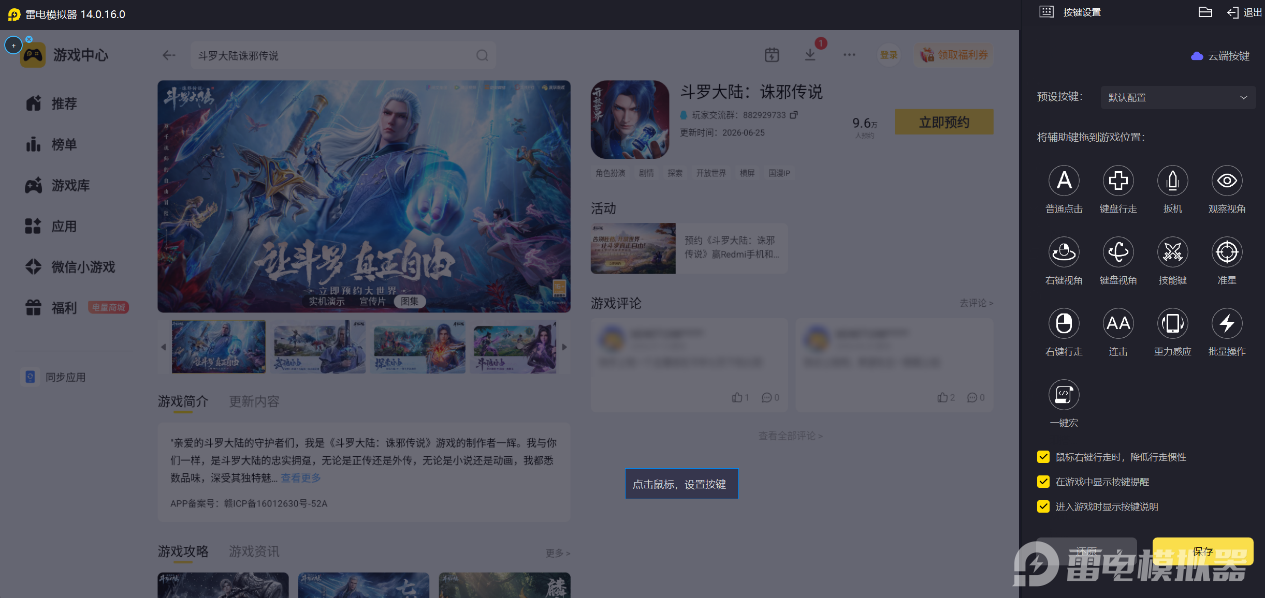Screen dimensions: 1265x598
Task: Select the 一键宏 macro script icon
Action: 1064,394
